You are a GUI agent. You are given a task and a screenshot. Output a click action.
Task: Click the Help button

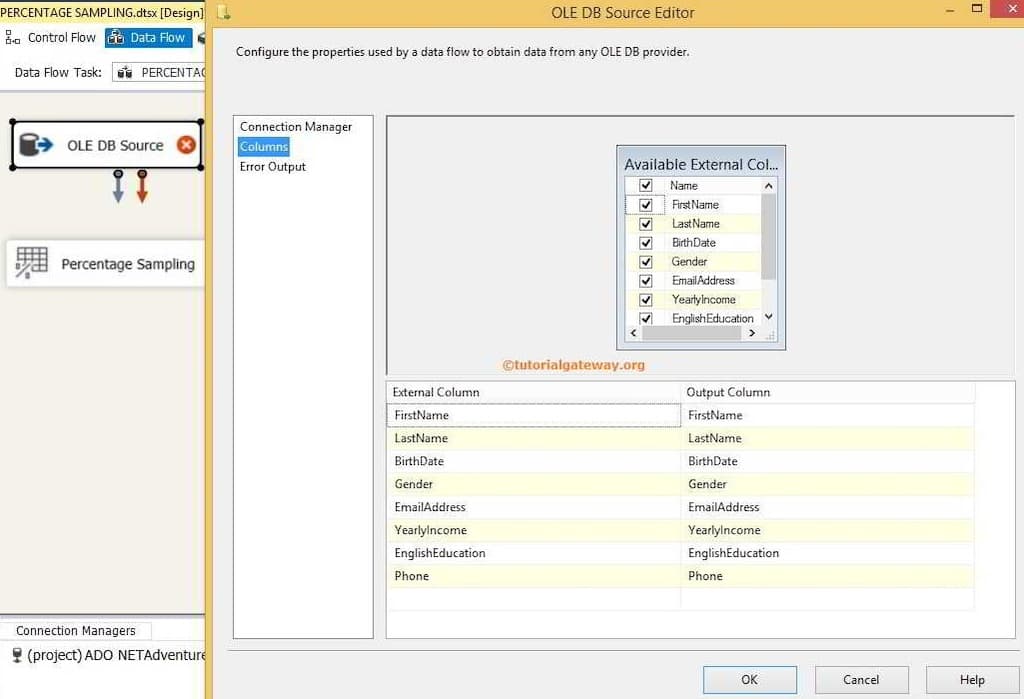coord(972,680)
